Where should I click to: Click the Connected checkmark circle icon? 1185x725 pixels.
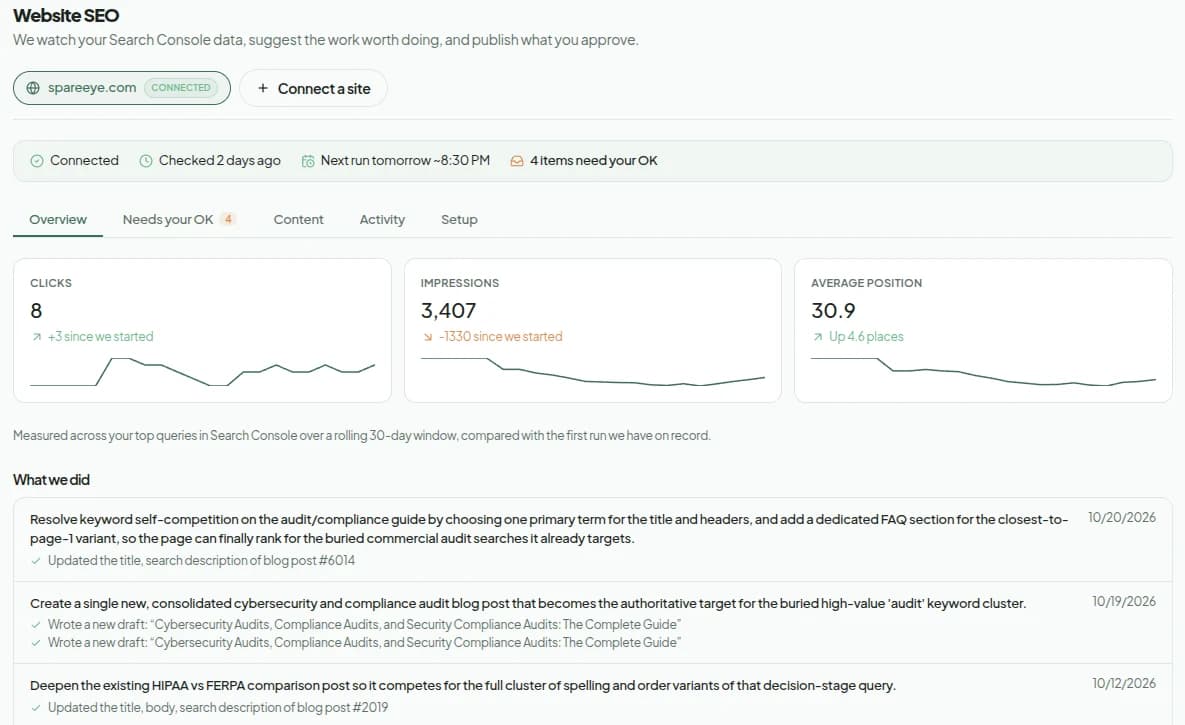coord(36,161)
